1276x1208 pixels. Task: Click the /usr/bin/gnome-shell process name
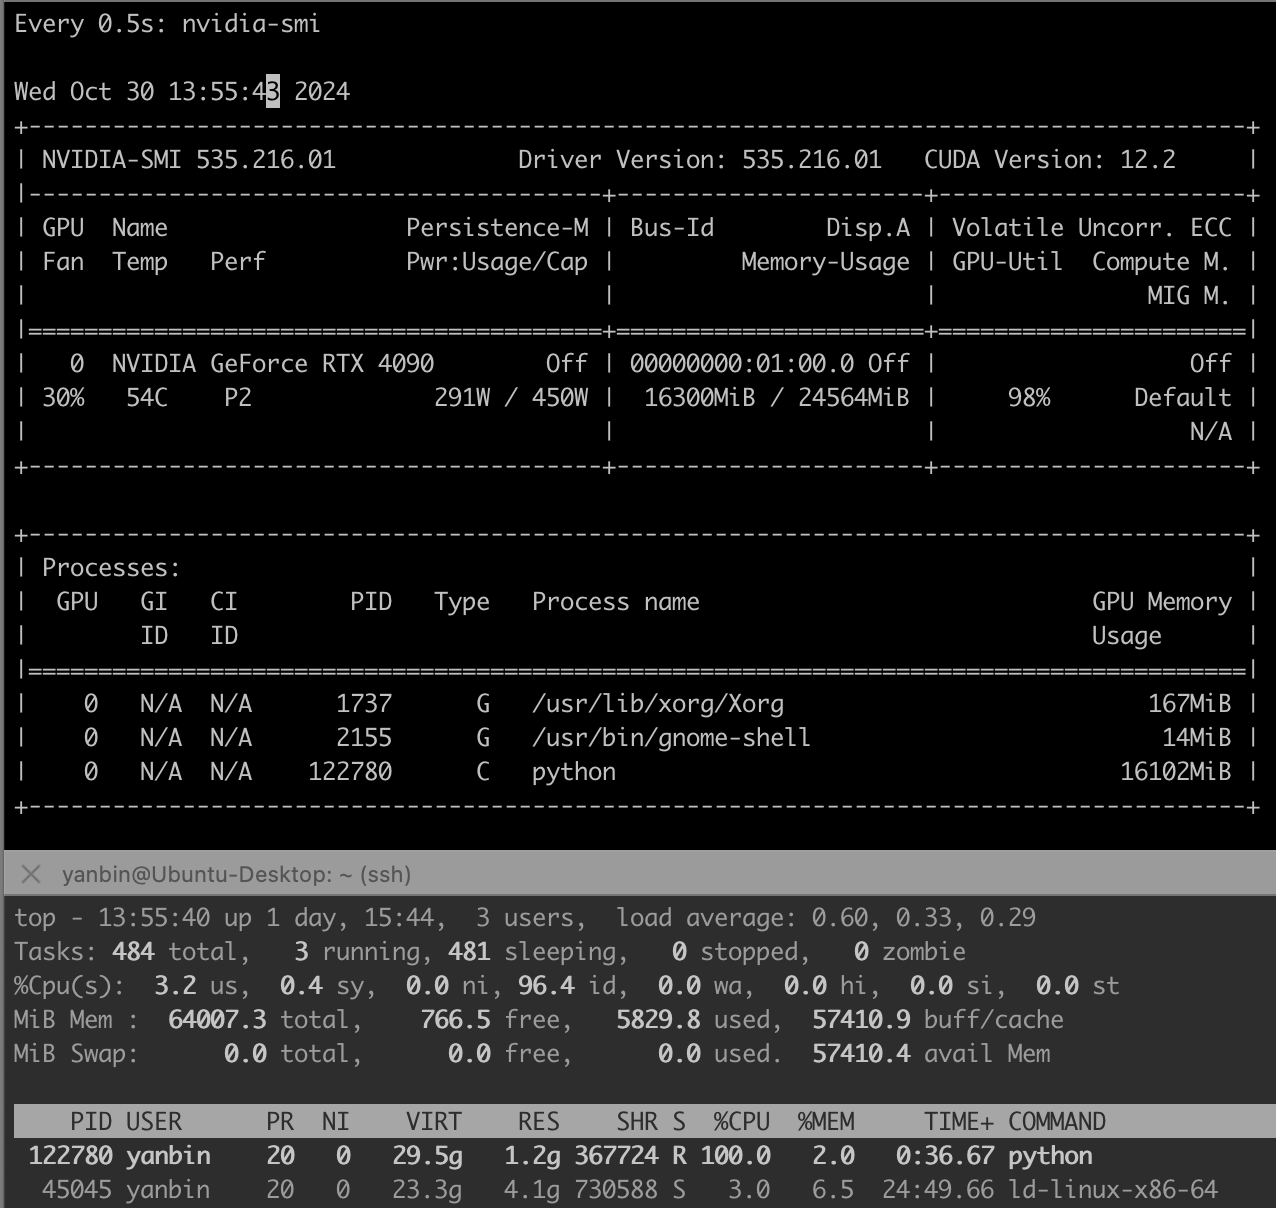pos(670,738)
